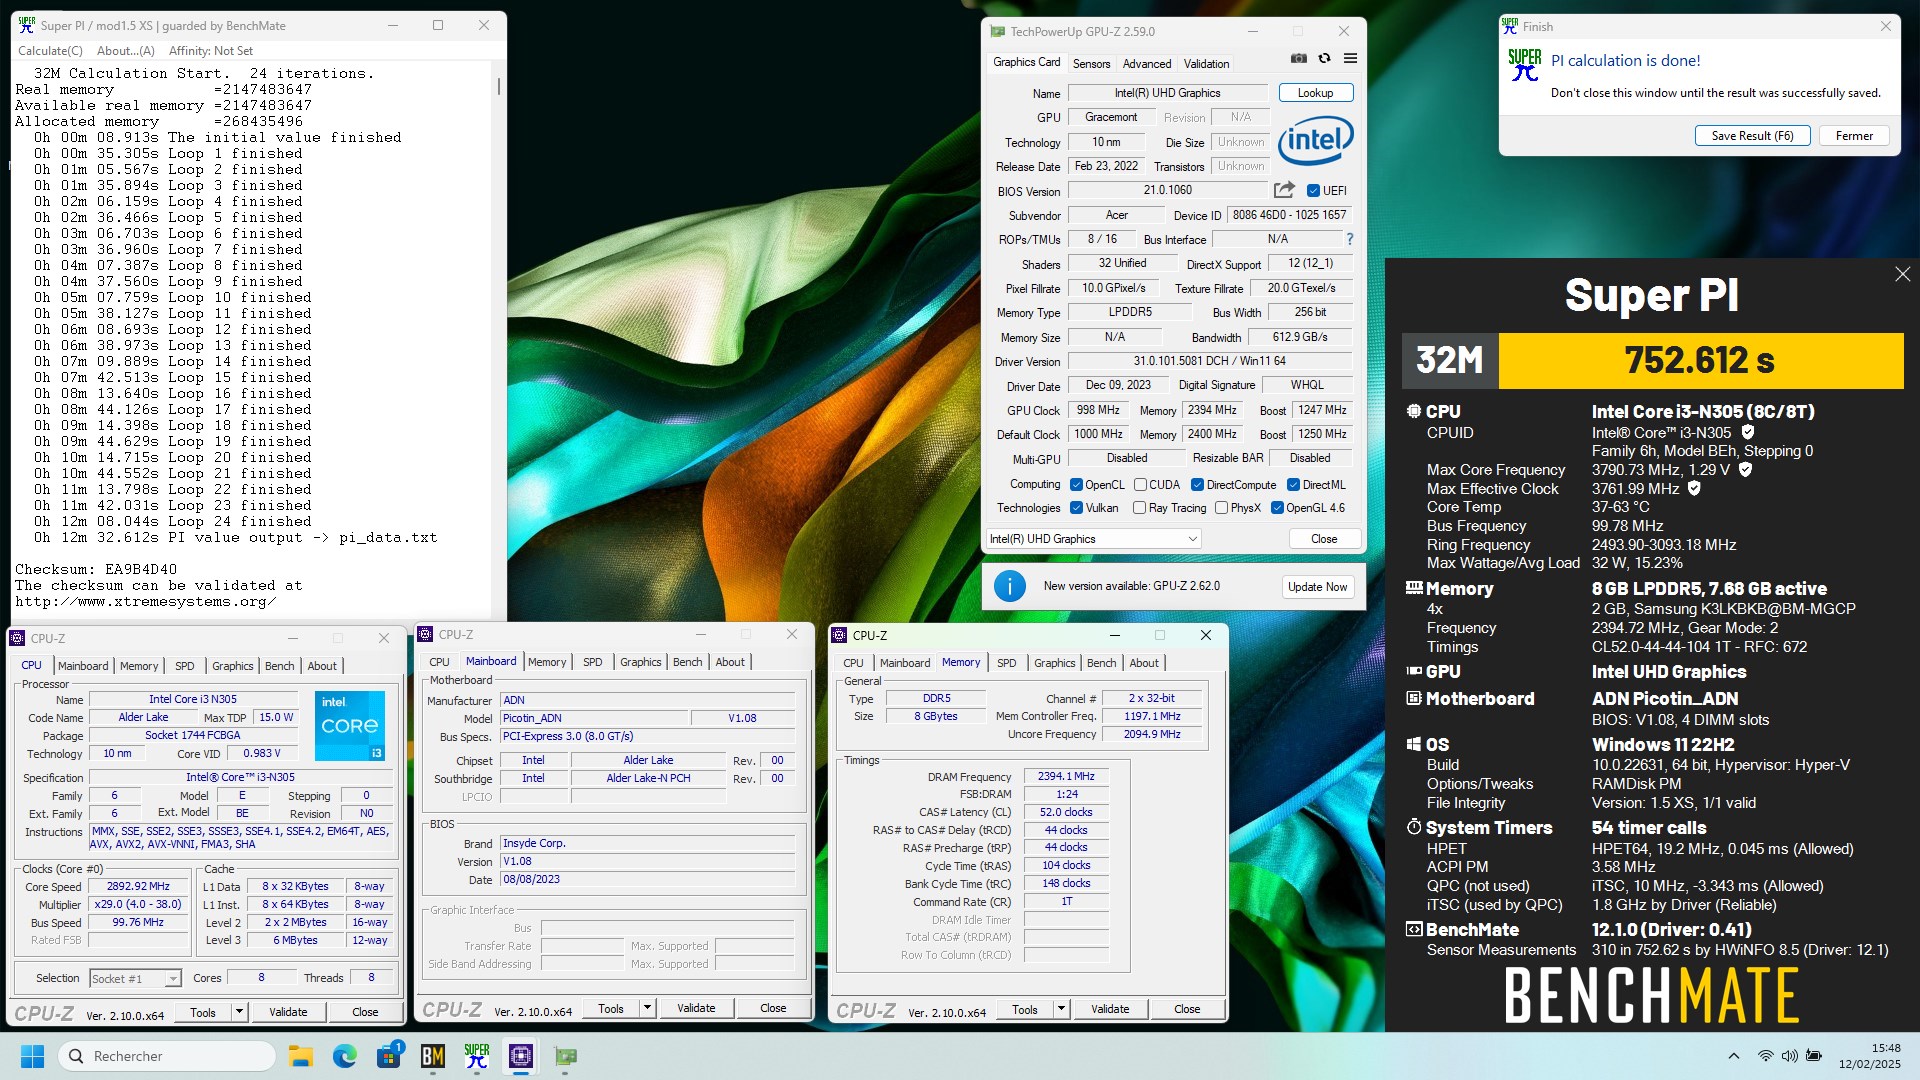Click the 752.612 s result banner
Image resolution: width=1920 pixels, height=1080 pixels.
coord(1700,360)
